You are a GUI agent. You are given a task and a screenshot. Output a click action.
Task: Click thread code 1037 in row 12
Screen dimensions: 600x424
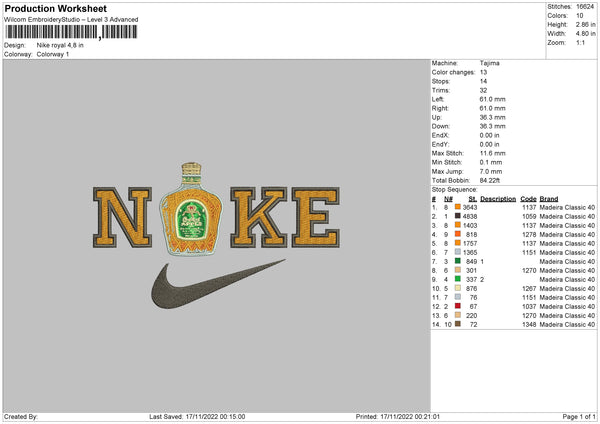[529, 306]
